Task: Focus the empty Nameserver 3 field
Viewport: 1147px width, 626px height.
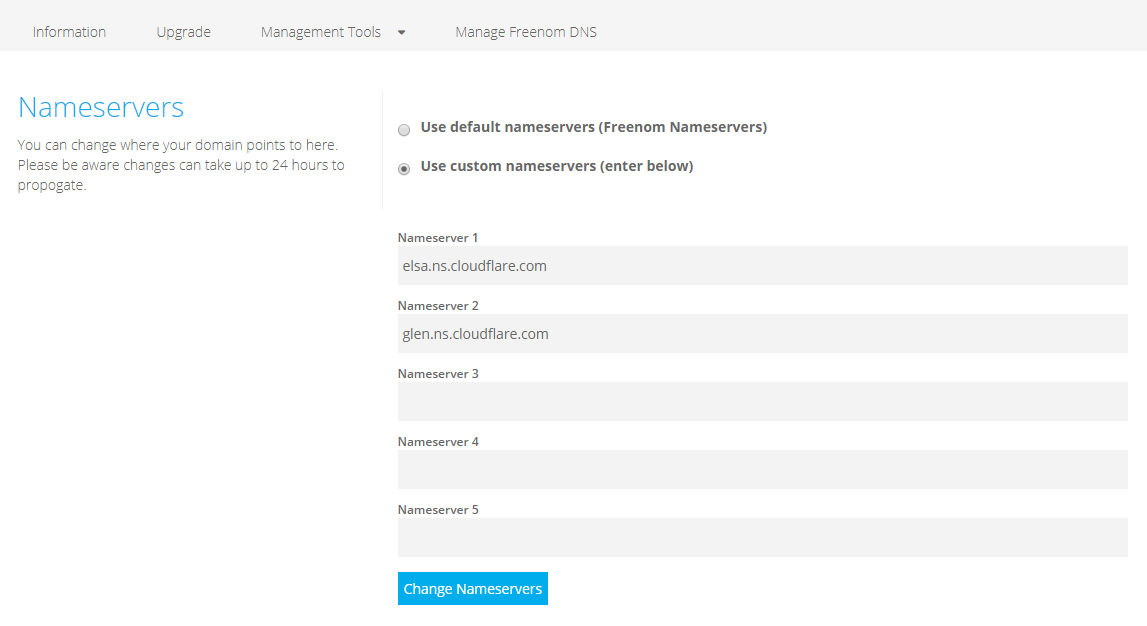Action: (x=762, y=401)
